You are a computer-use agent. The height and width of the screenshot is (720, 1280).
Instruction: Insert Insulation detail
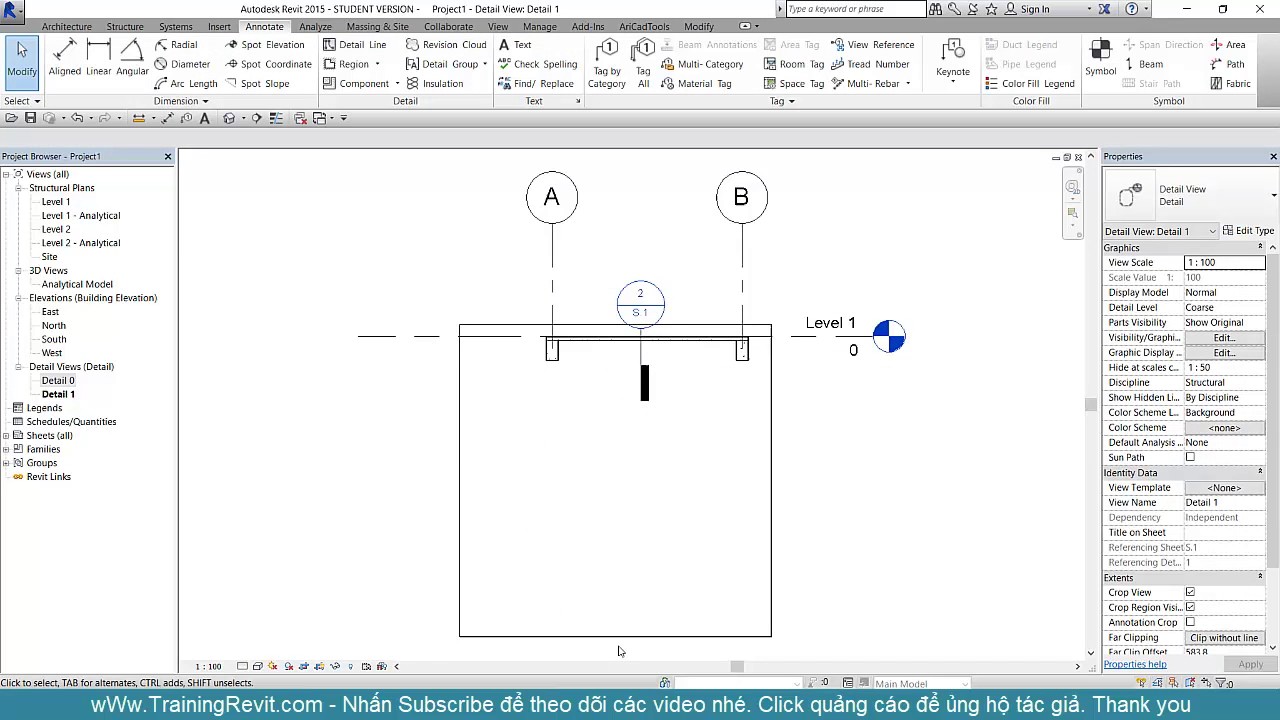coord(434,84)
